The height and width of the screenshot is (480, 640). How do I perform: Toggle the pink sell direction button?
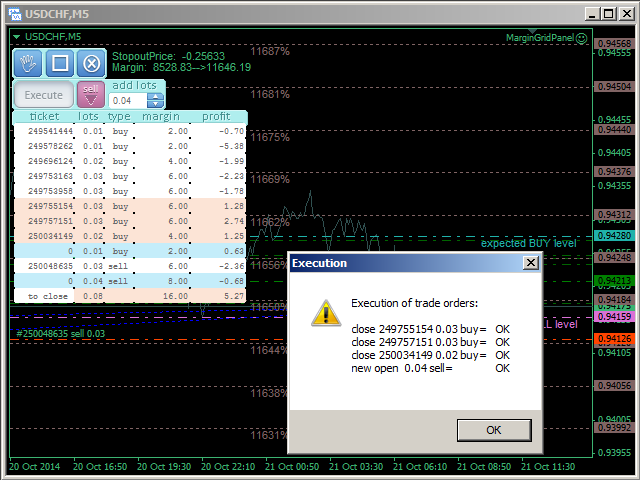[x=91, y=94]
